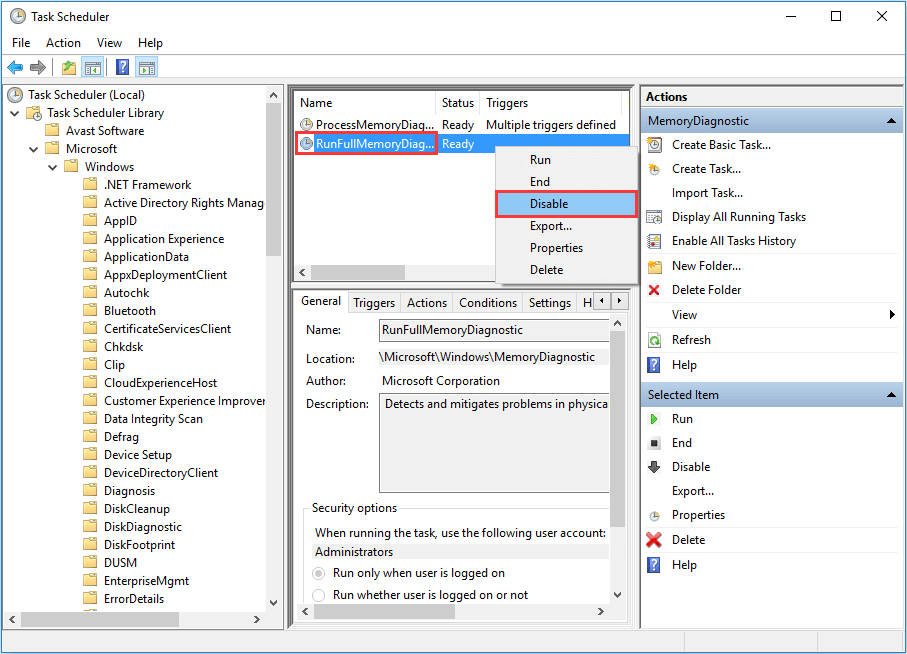Image resolution: width=907 pixels, height=654 pixels.
Task: Switch to the Settings tab
Action: 550,302
